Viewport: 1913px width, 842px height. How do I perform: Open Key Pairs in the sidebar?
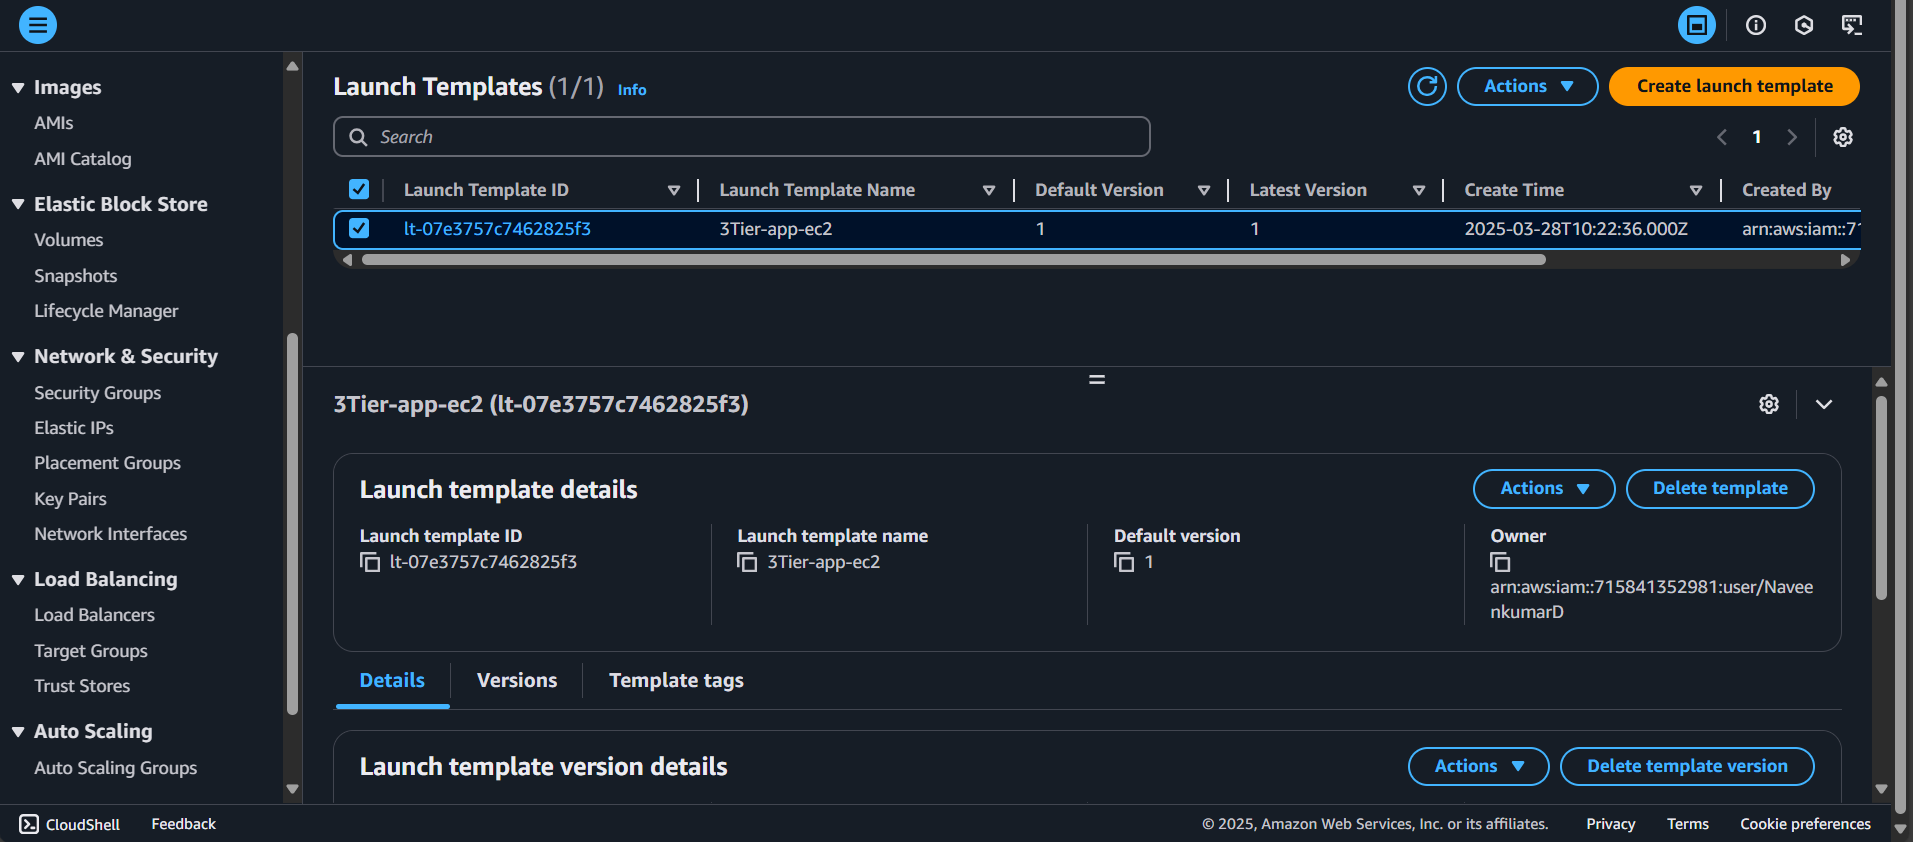click(70, 499)
